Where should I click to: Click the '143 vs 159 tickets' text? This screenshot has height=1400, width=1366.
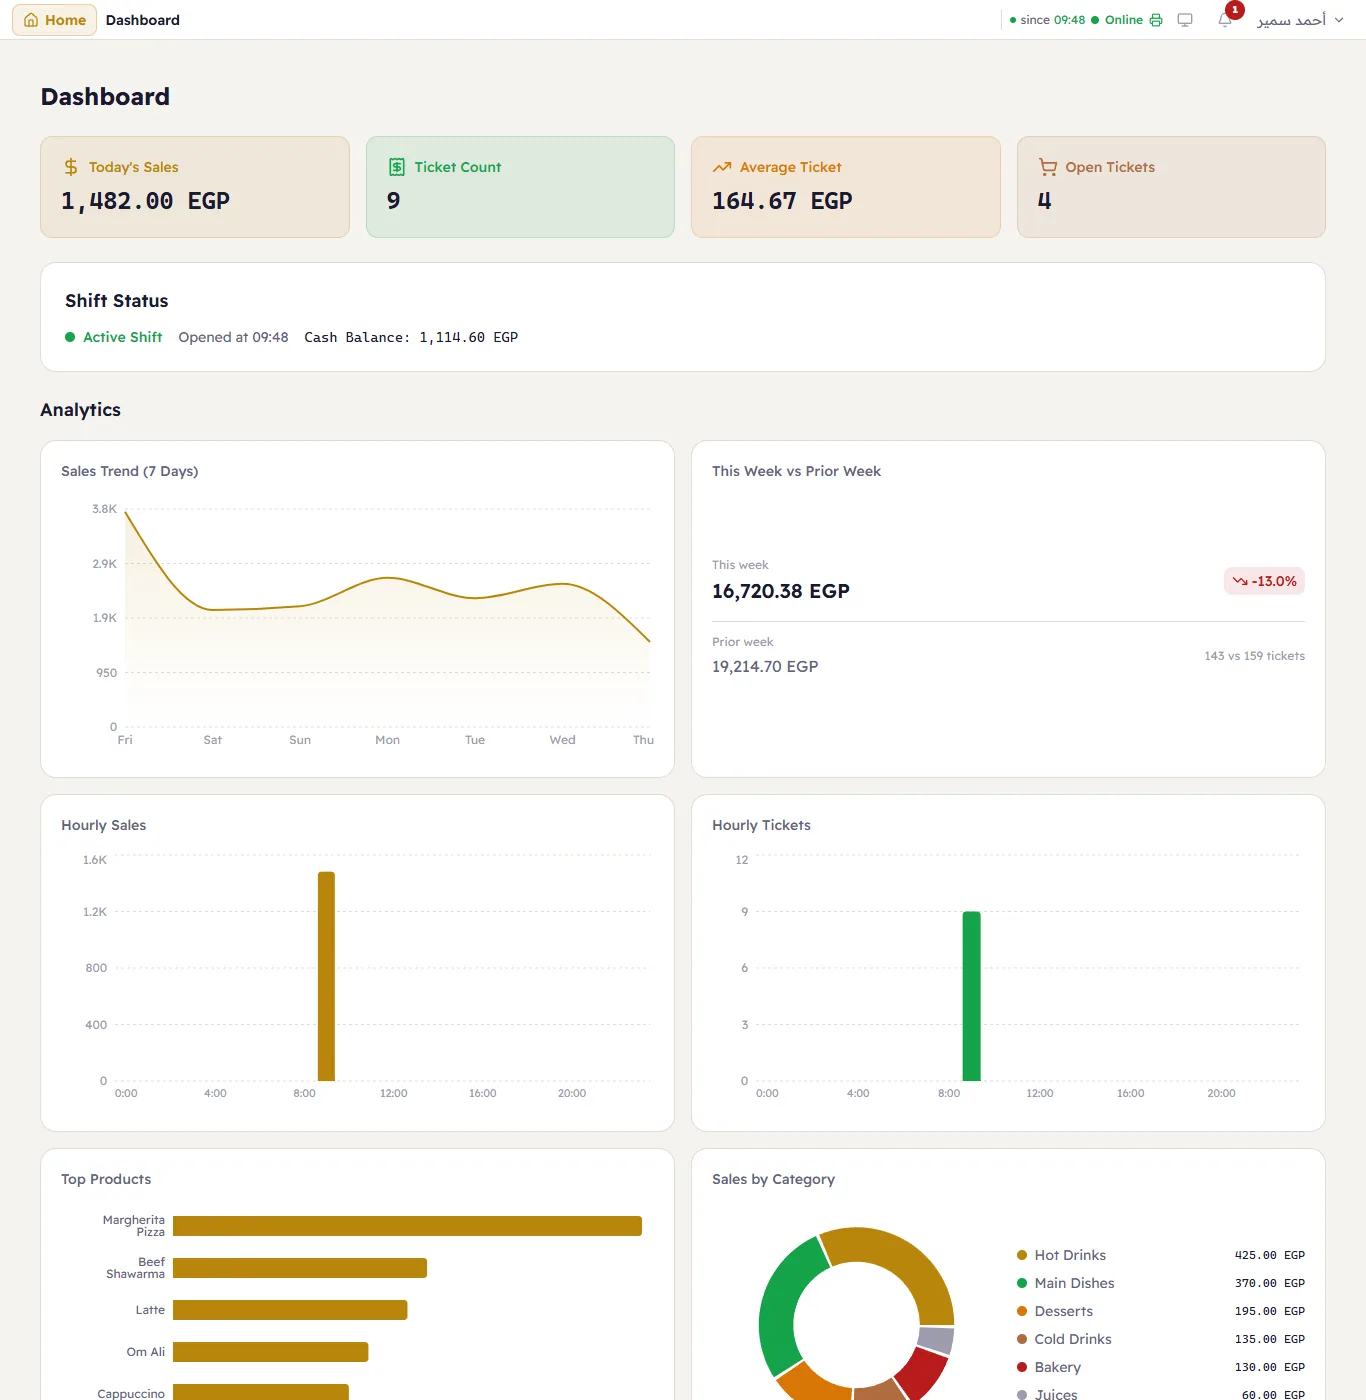click(x=1254, y=656)
